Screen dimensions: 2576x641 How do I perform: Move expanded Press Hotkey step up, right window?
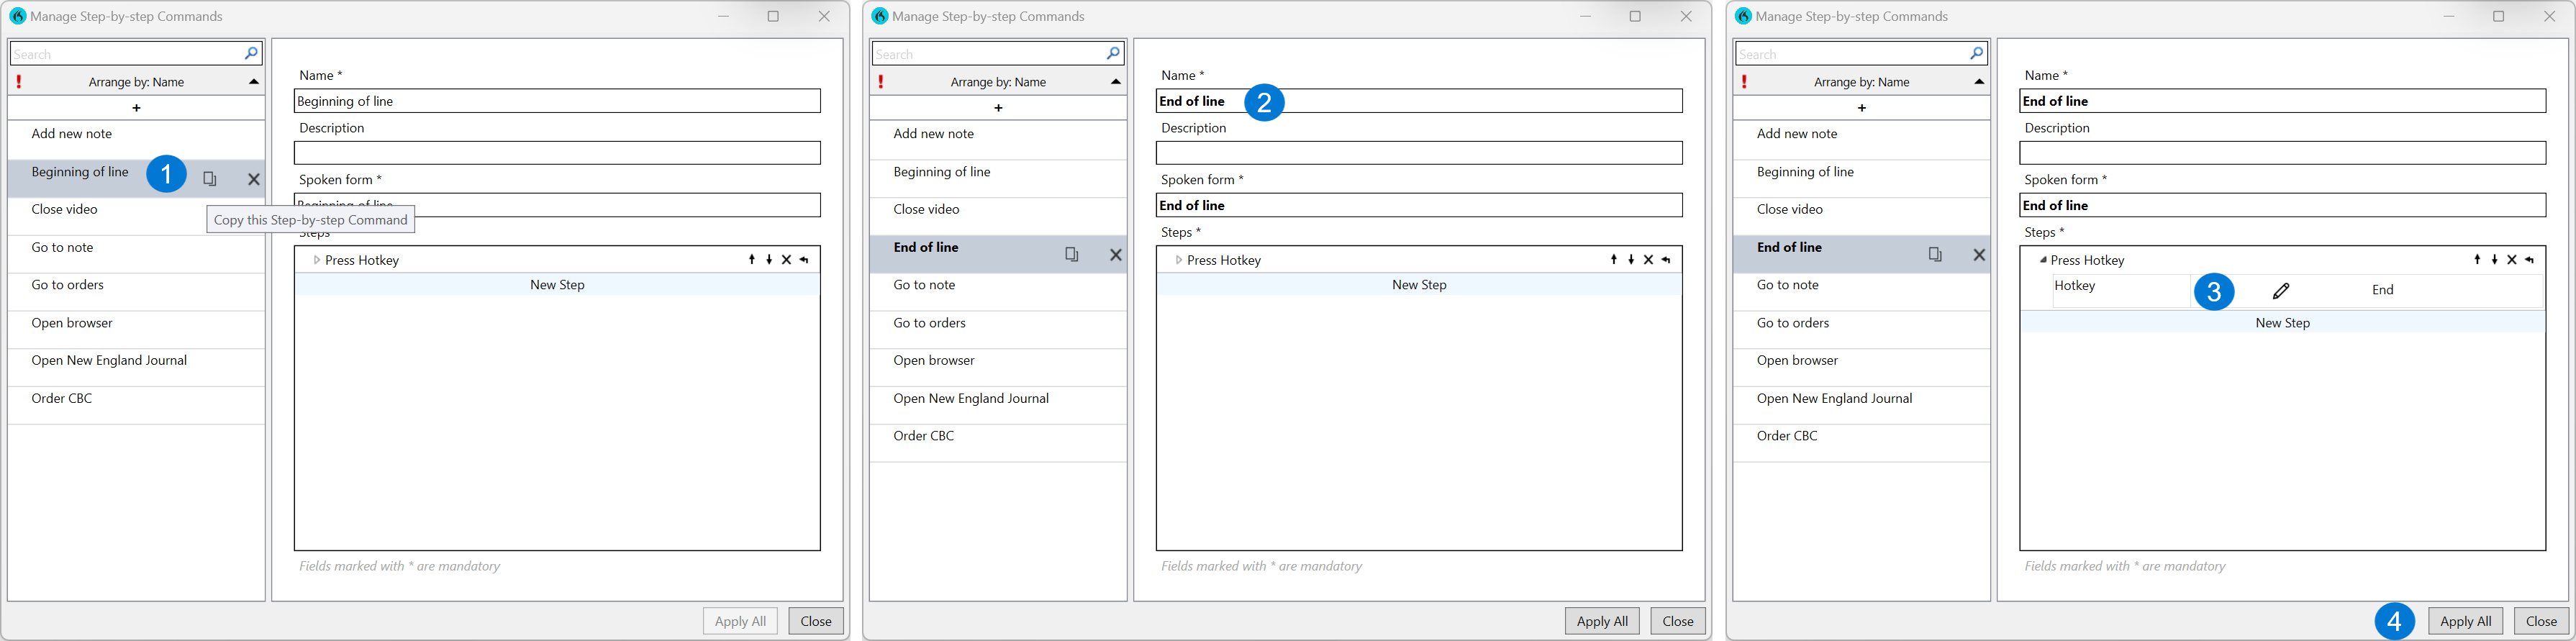(x=2477, y=260)
